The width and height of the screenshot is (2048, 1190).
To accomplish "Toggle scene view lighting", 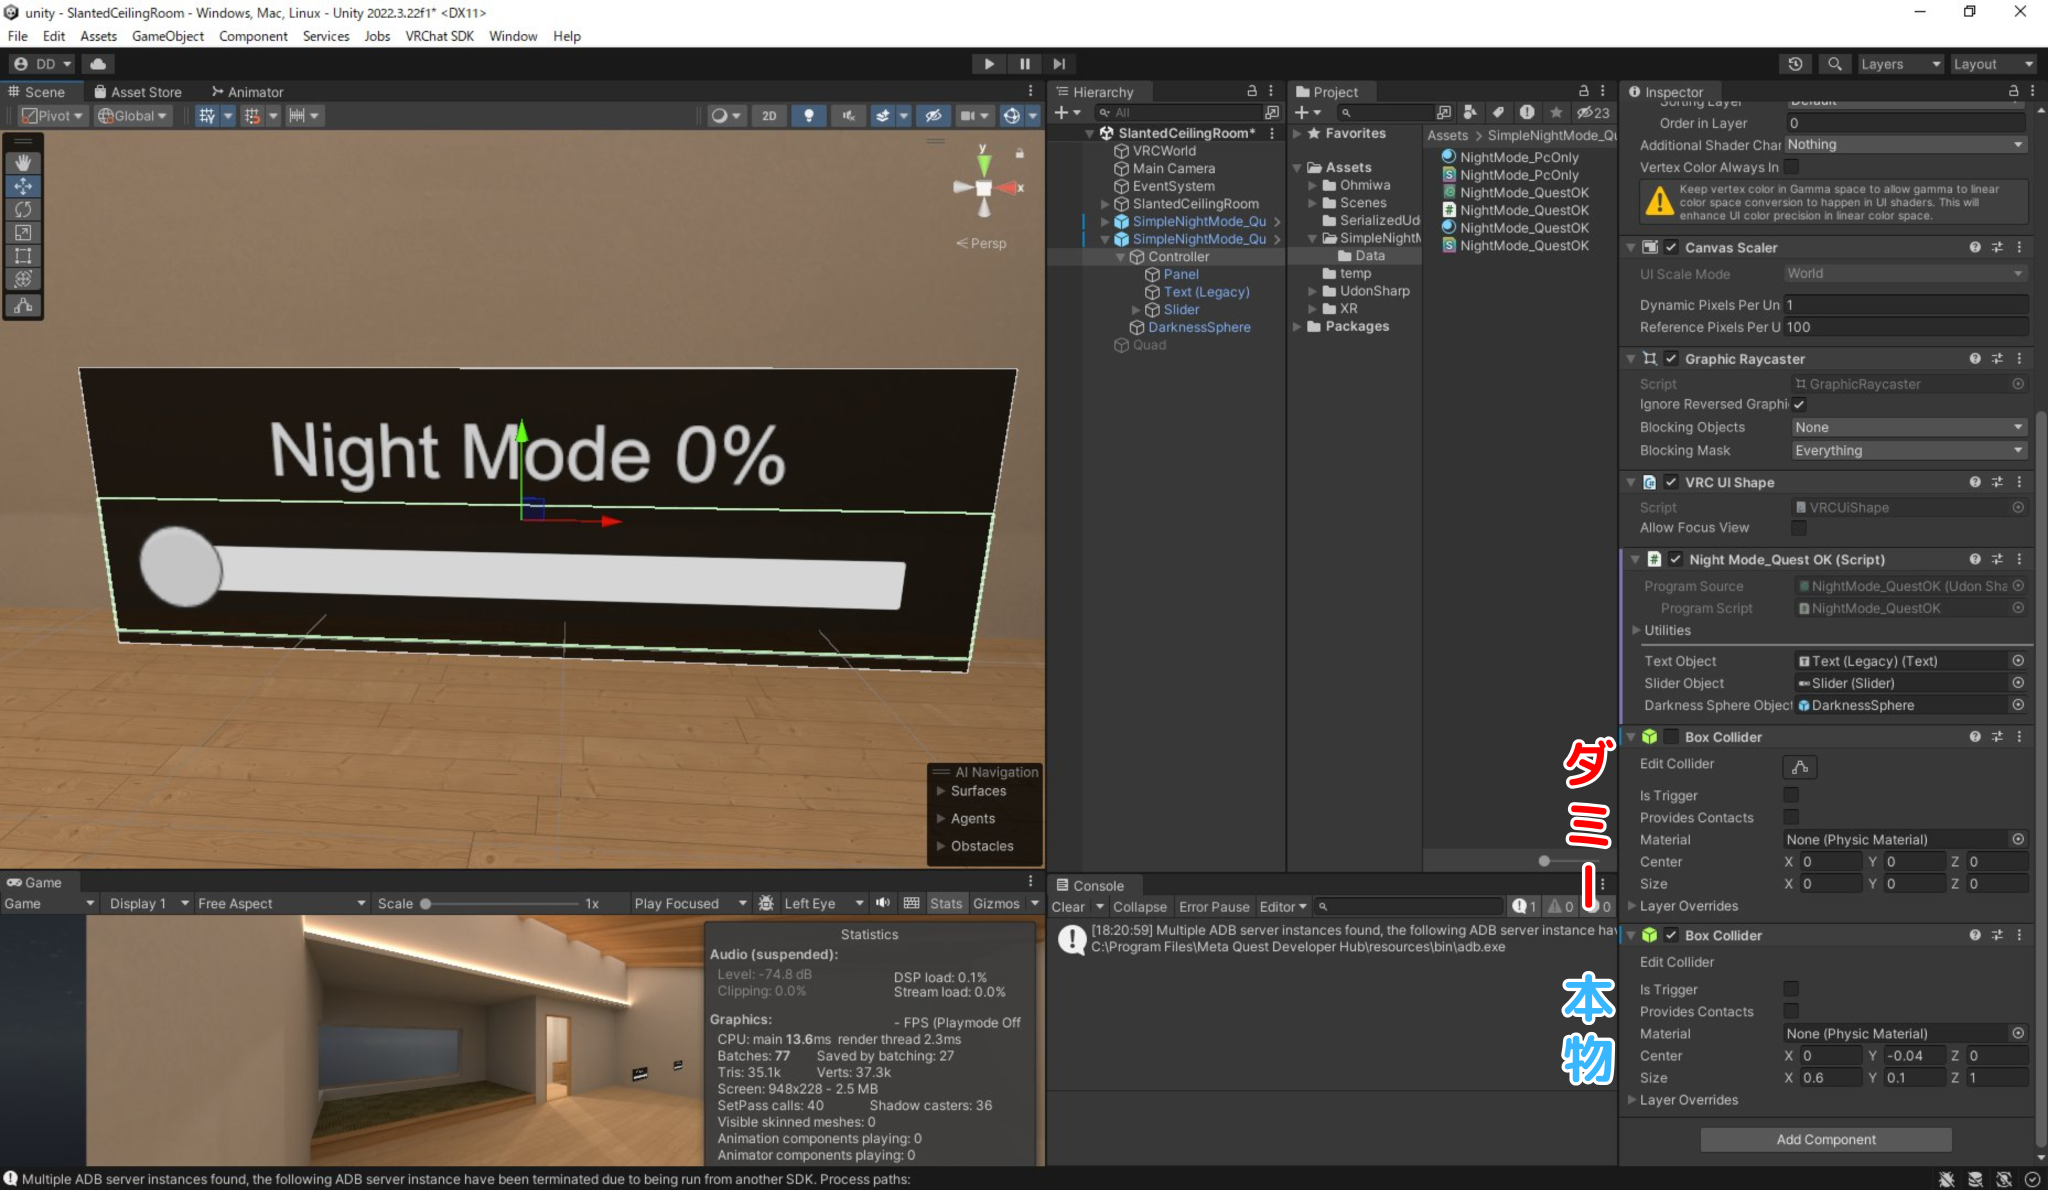I will coord(809,115).
